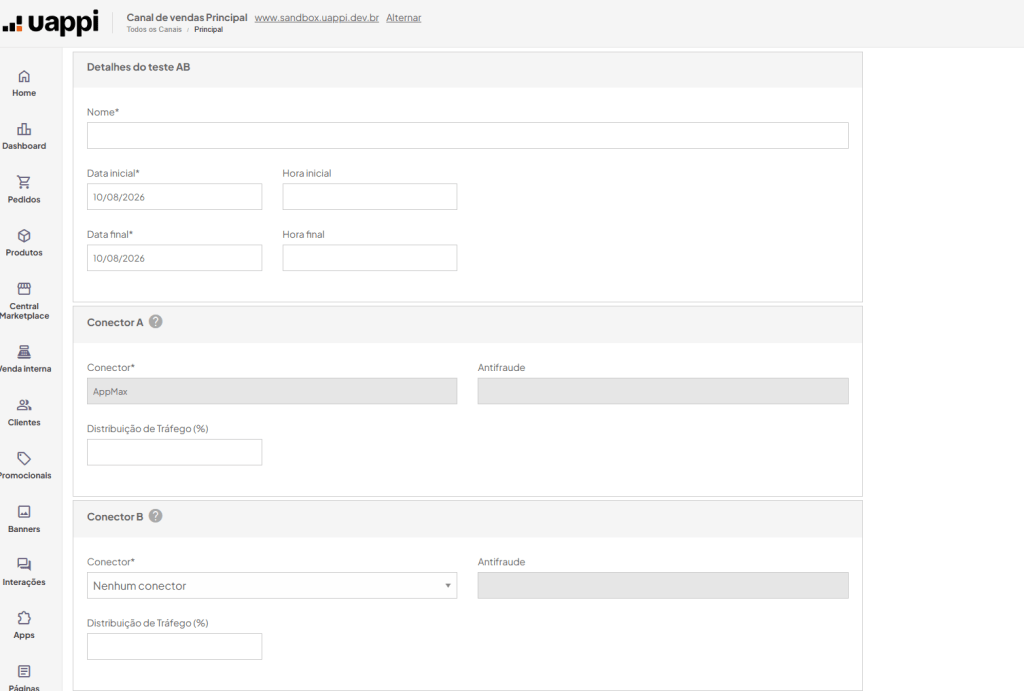Open the Conector B dropdown
The height and width of the screenshot is (691, 1024).
[272, 586]
